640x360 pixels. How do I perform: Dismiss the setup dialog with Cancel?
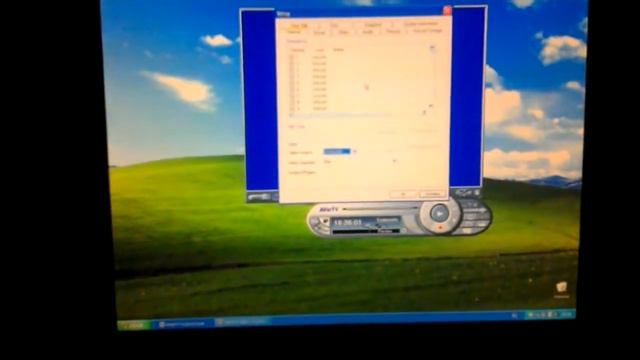click(x=432, y=194)
